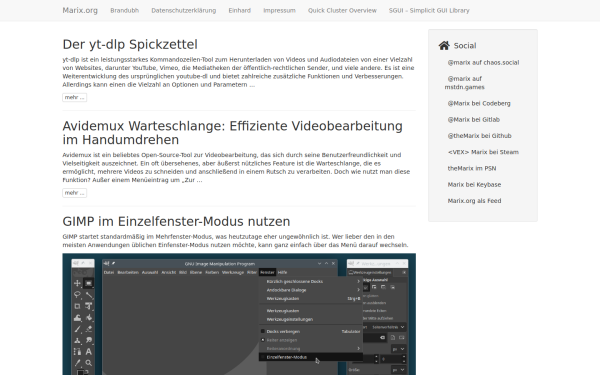Open '@Marix bei Codeberg' profile link

[x=479, y=103]
